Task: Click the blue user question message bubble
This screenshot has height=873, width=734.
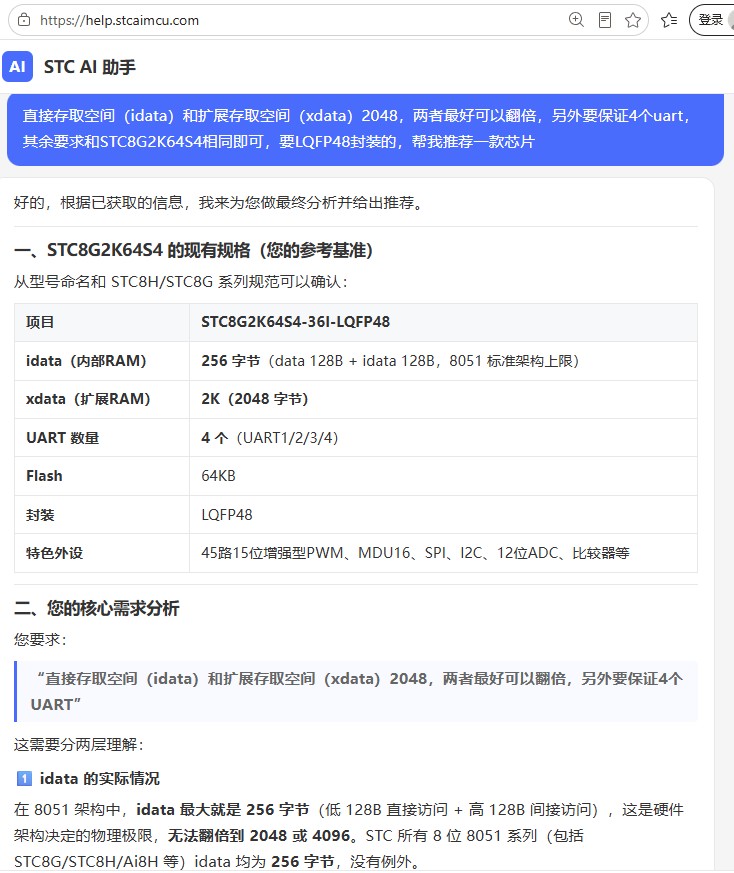Action: pos(365,129)
